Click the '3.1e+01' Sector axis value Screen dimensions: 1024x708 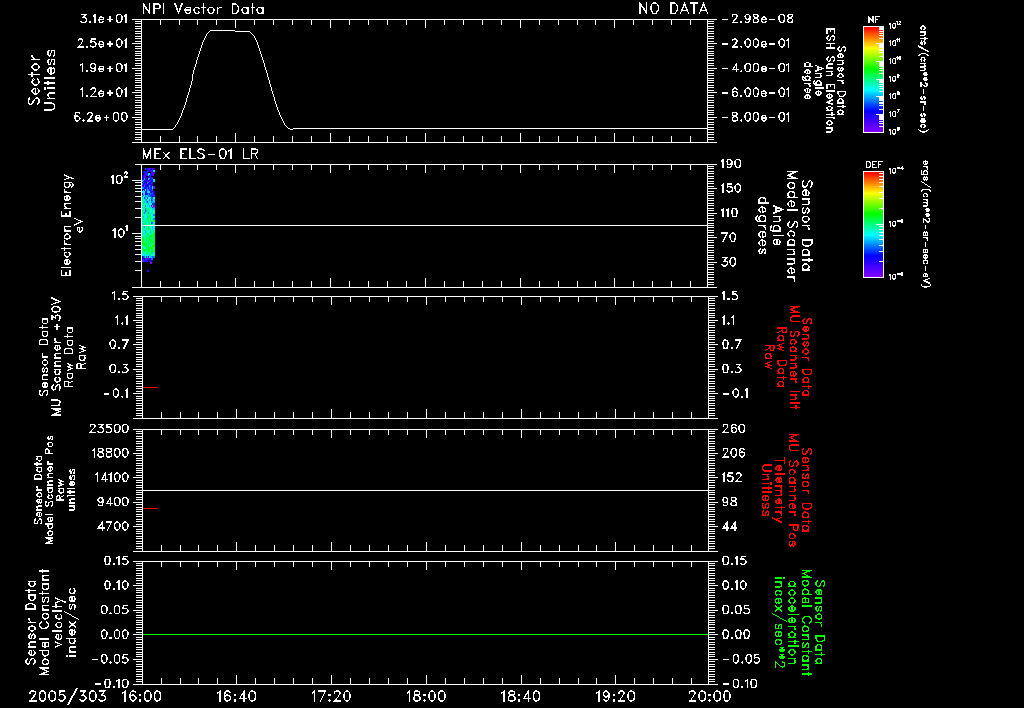(104, 19)
